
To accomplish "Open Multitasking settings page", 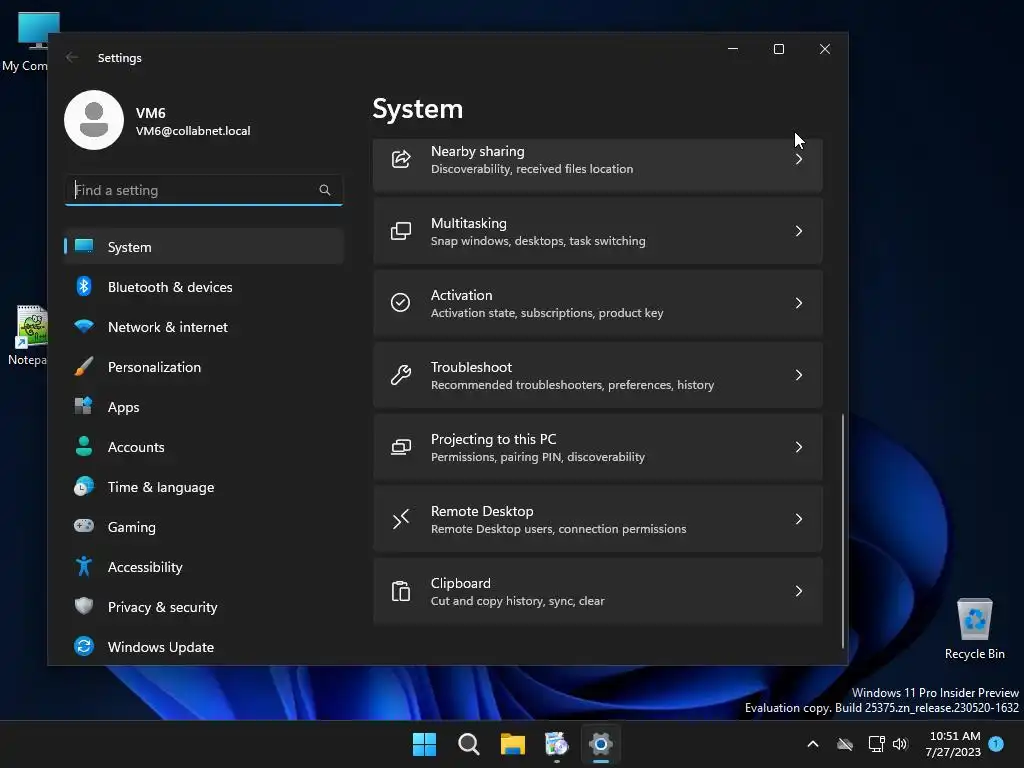I will pos(598,231).
